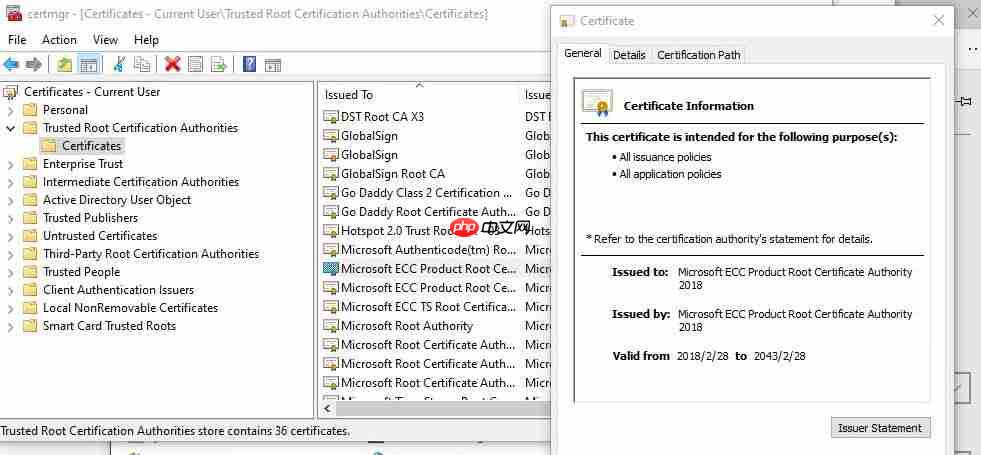Expand Intermediate Certification Authorities node

[10, 182]
